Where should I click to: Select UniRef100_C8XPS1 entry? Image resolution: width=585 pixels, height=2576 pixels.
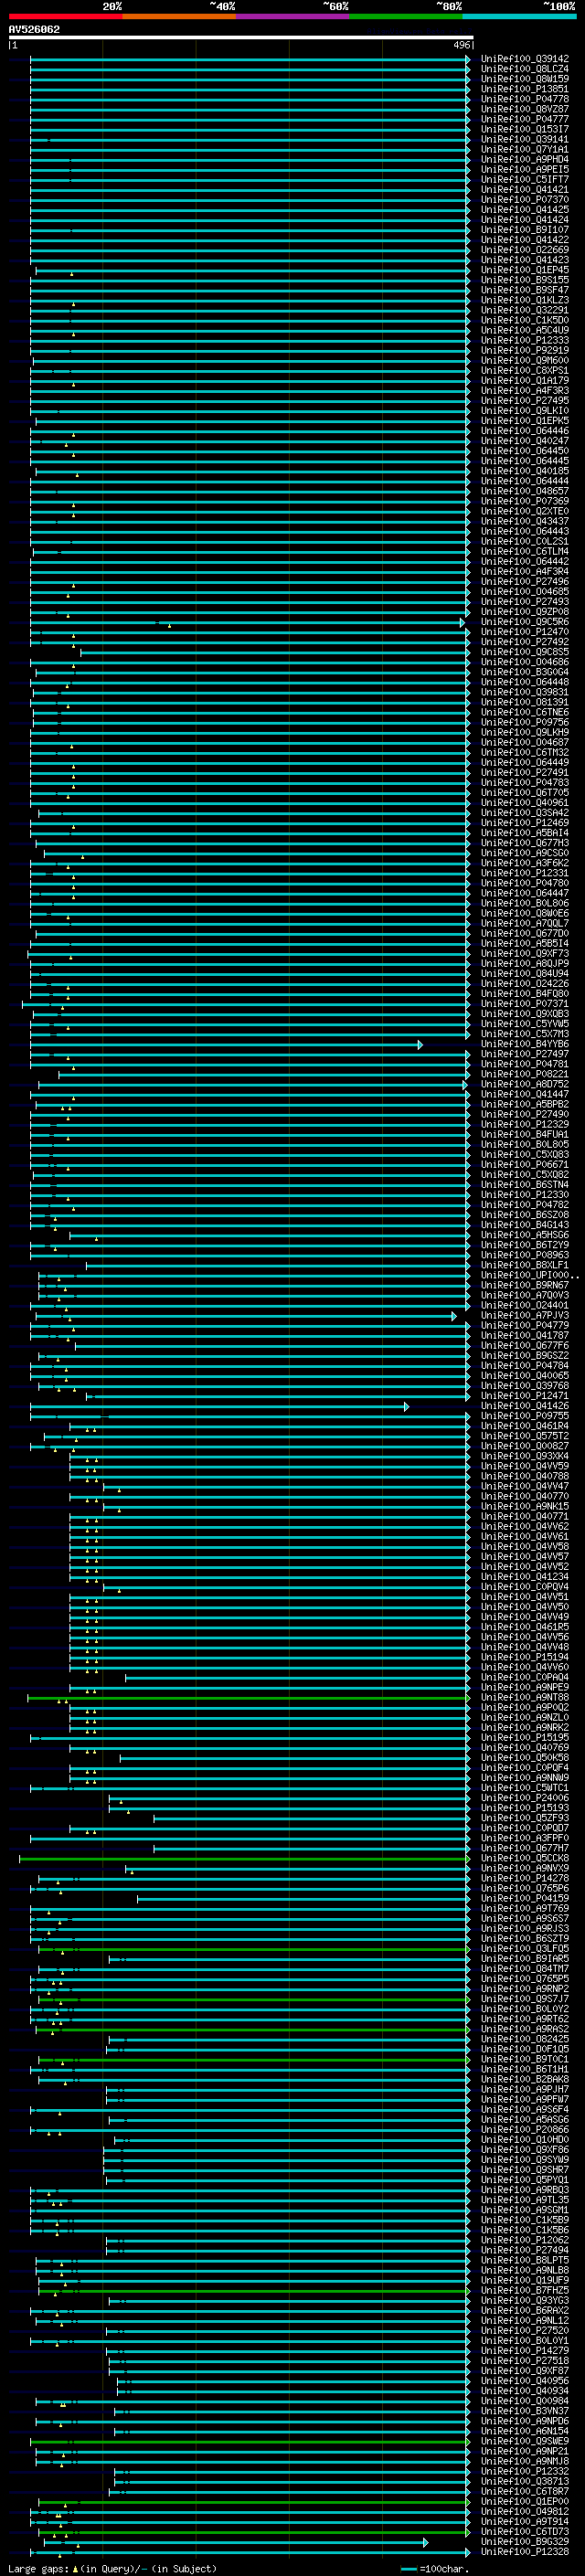coord(525,371)
